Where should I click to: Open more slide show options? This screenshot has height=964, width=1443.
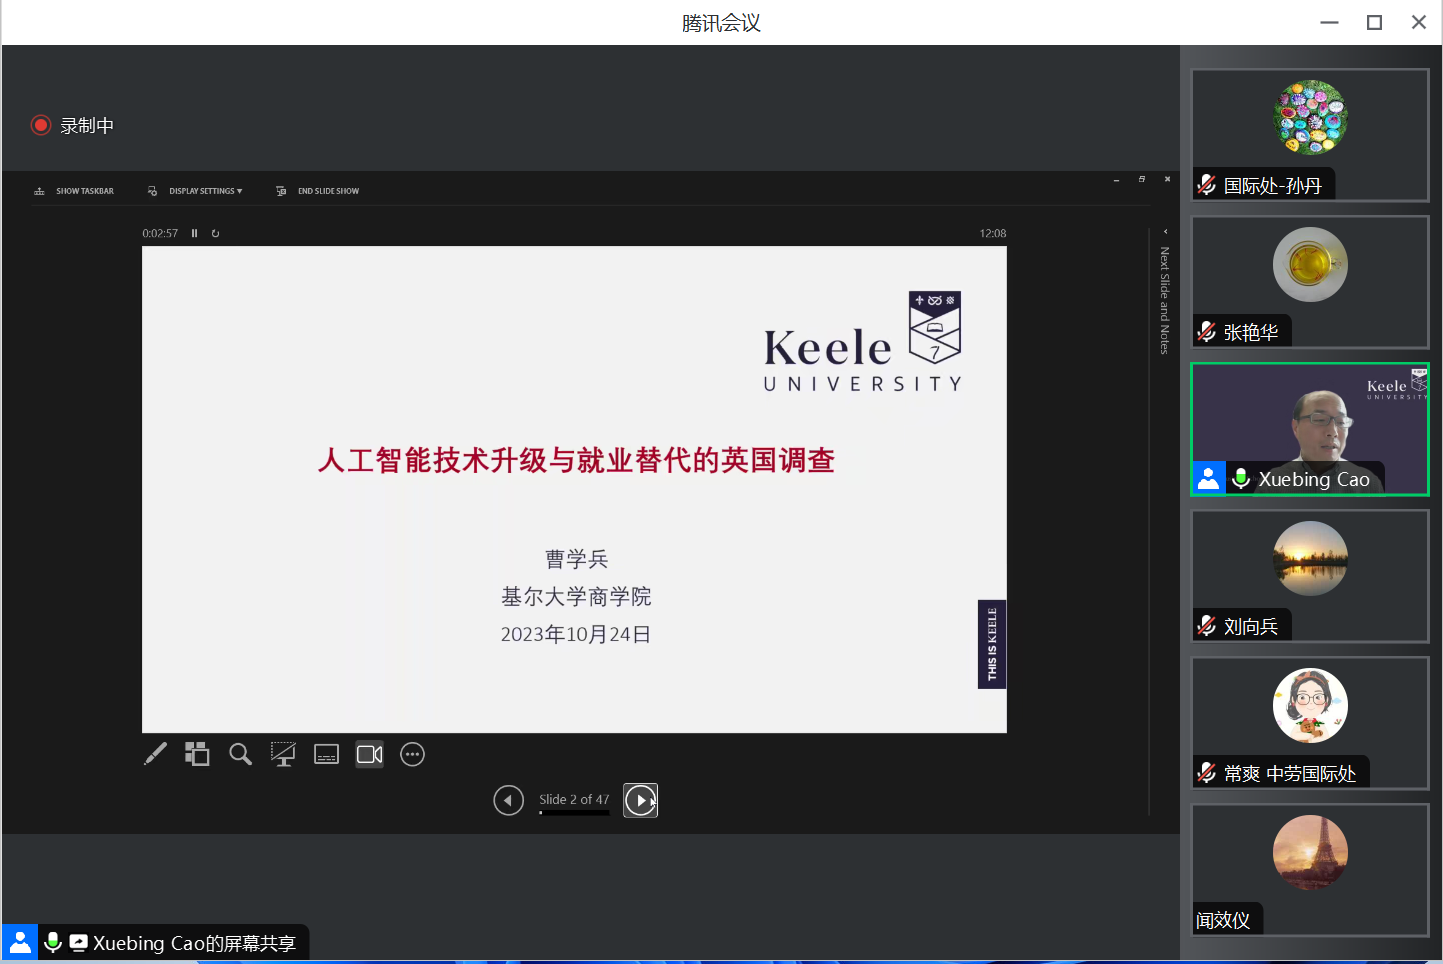pos(412,754)
